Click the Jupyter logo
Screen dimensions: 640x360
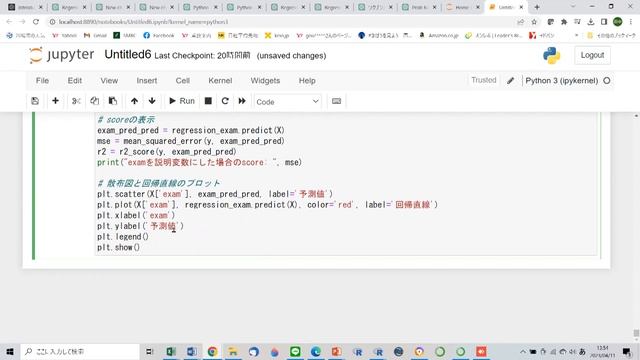tap(62, 55)
